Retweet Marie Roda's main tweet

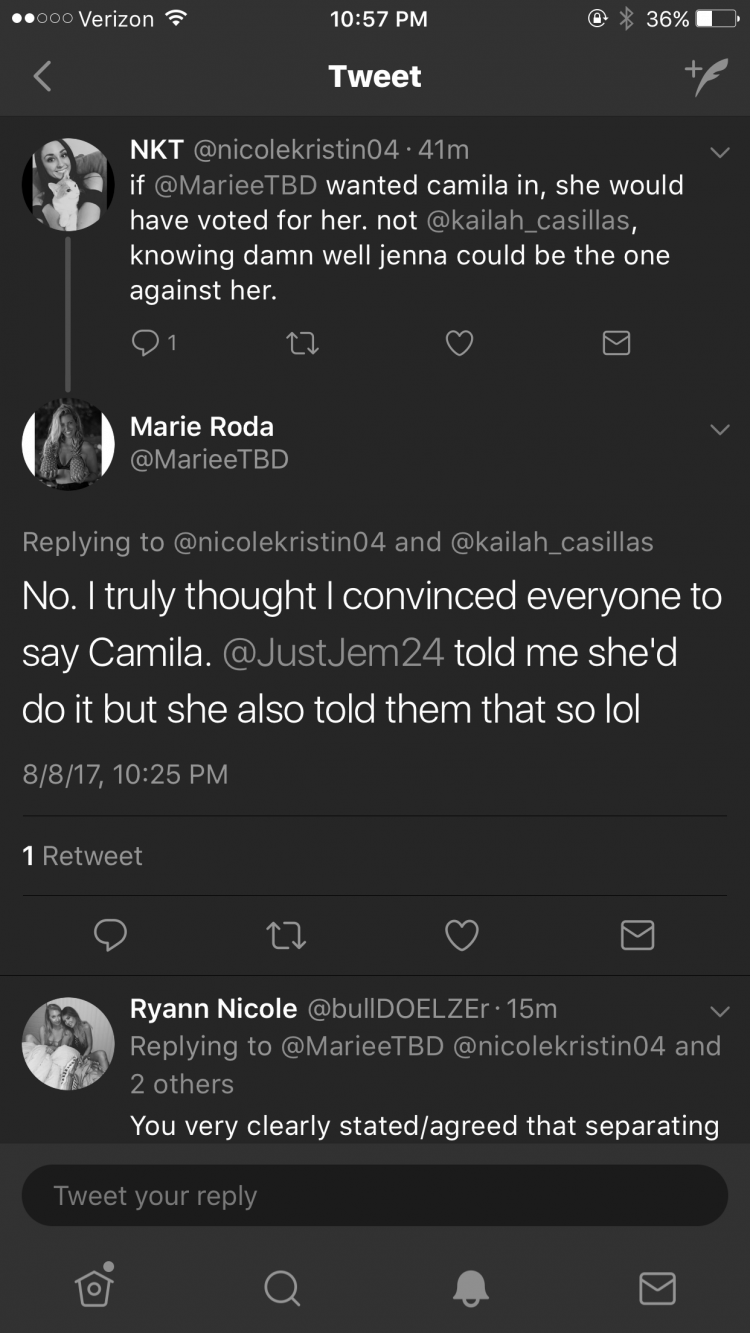pos(287,935)
